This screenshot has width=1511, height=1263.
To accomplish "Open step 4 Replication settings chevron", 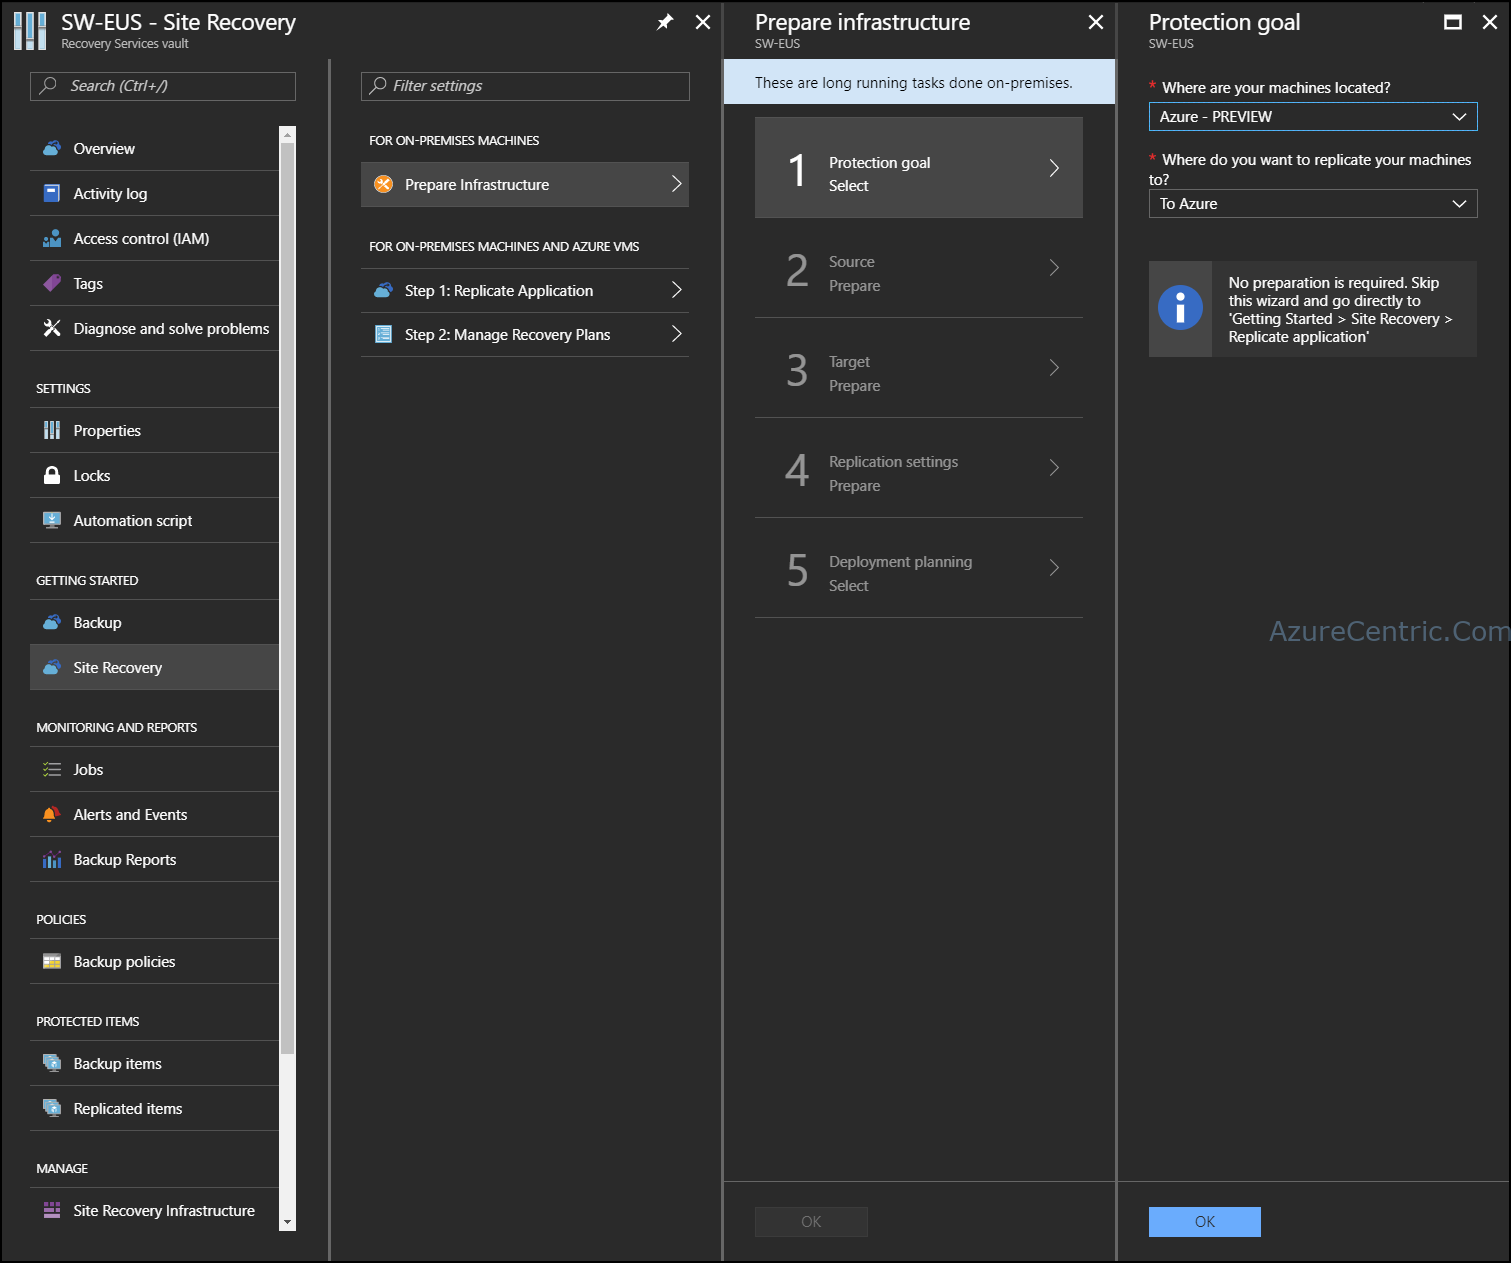I will [1054, 468].
